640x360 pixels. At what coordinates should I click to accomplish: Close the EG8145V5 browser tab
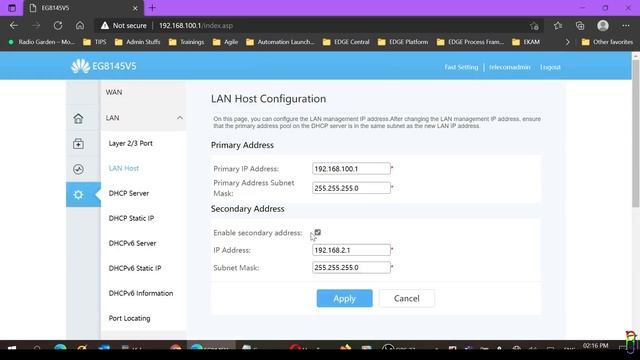point(135,8)
